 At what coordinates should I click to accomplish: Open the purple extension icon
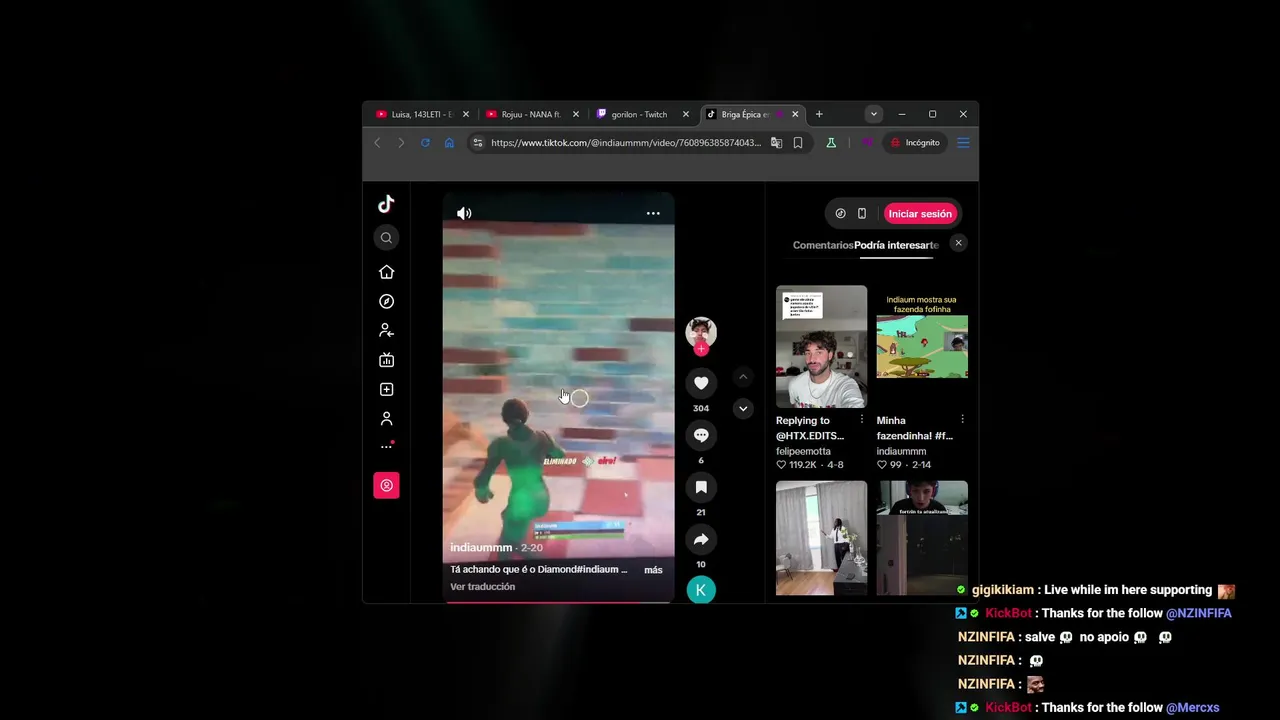[868, 143]
